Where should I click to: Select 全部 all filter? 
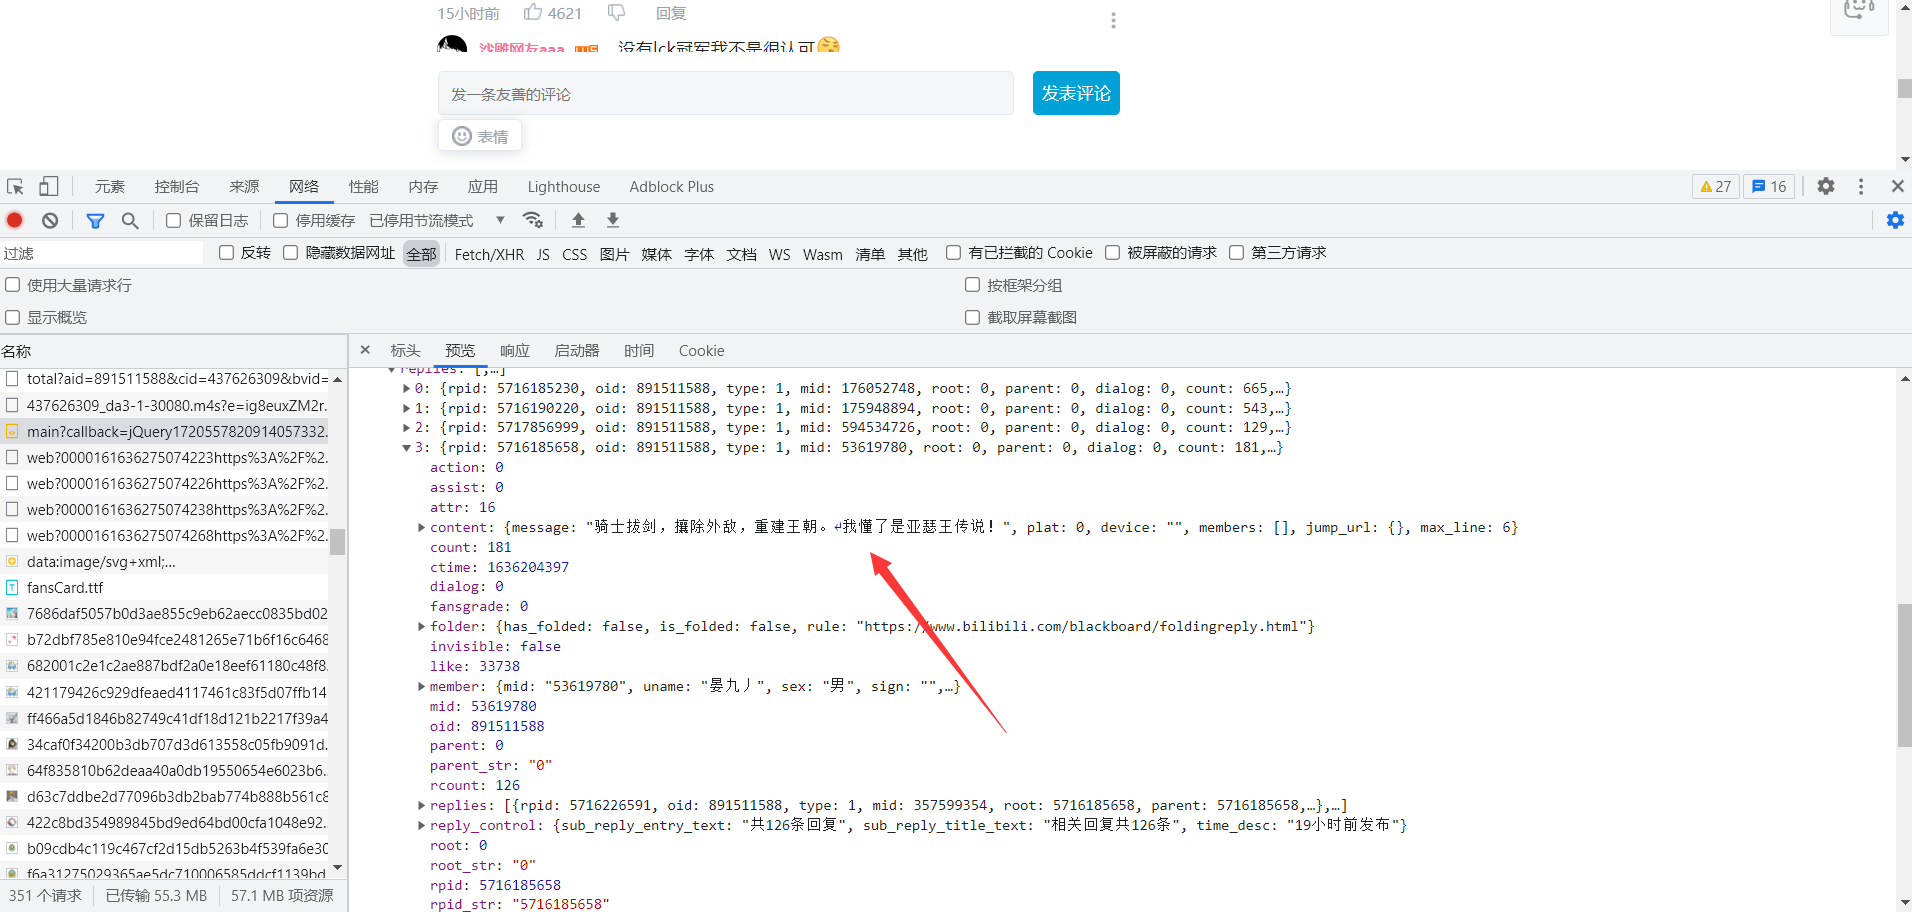point(421,254)
